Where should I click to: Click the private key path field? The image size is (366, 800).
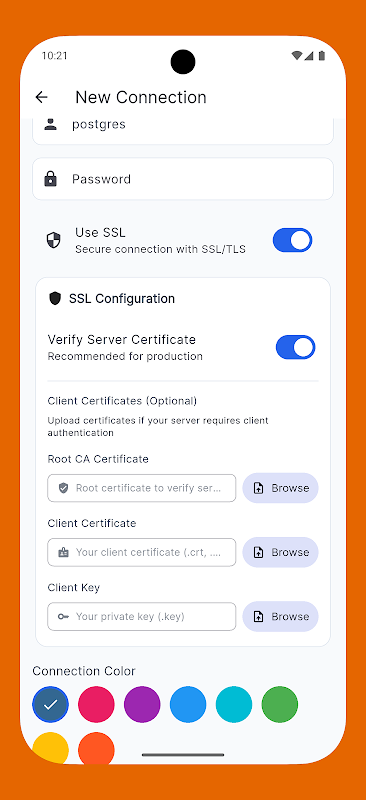(x=142, y=617)
